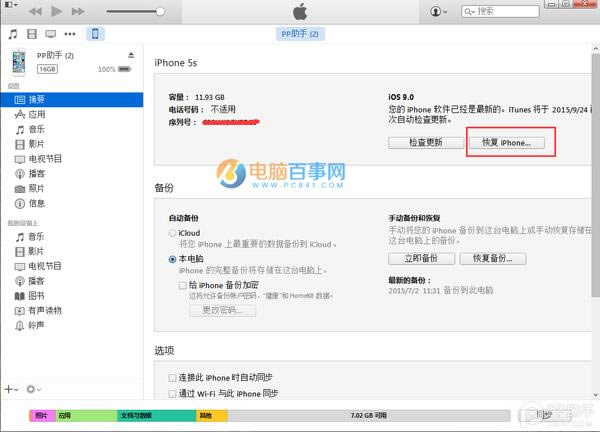This screenshot has height=432, width=600.
Task: Open the account user dropdown
Action: coord(439,11)
